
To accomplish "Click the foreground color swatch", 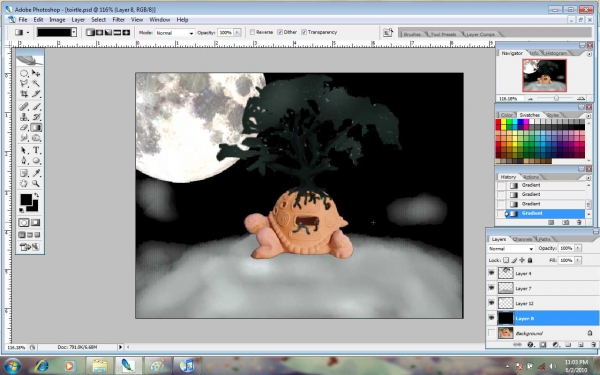I will click(26, 200).
